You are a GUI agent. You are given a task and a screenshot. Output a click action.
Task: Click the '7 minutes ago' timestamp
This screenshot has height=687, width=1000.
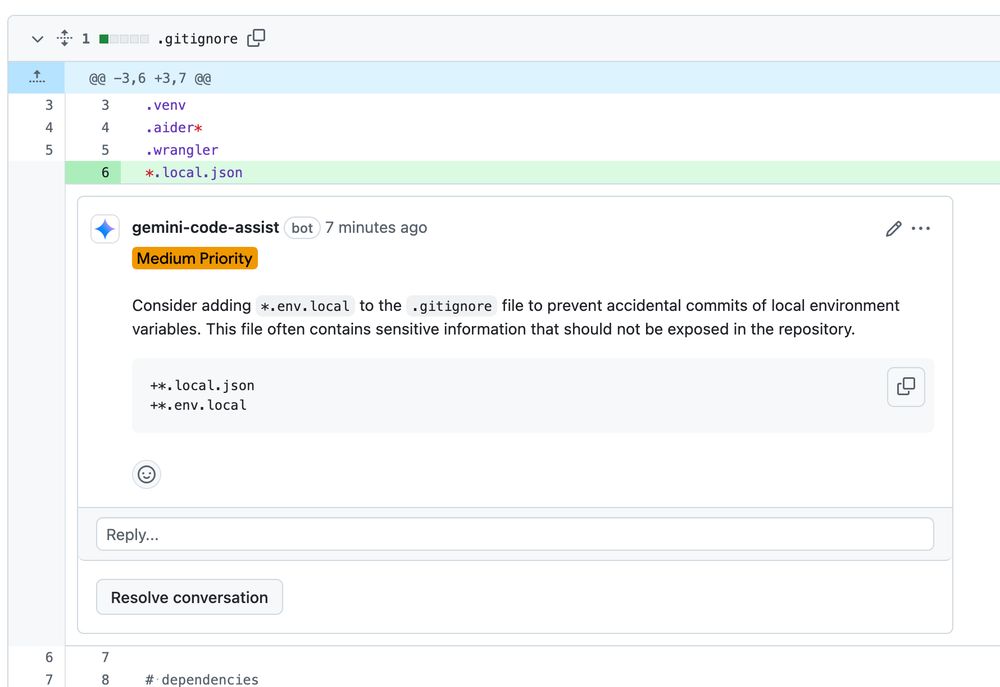pos(376,228)
